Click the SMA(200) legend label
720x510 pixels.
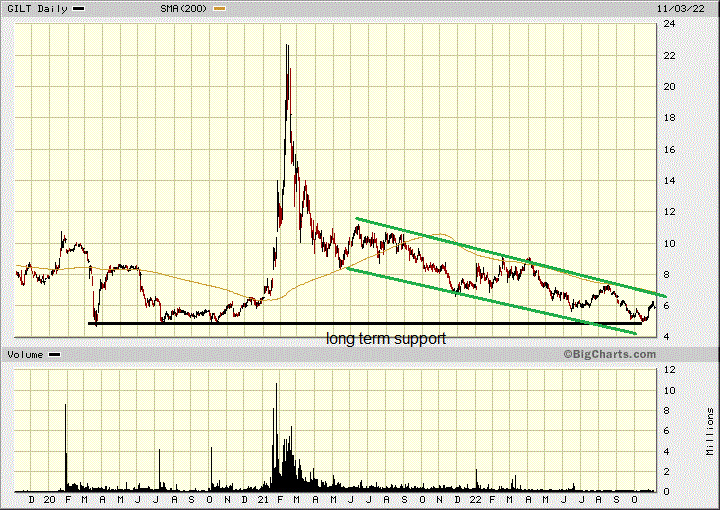[184, 9]
